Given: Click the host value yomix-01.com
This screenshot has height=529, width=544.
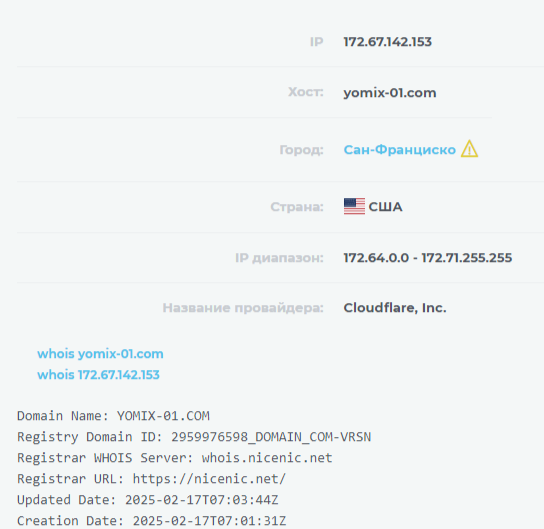Looking at the screenshot, I should pos(390,93).
